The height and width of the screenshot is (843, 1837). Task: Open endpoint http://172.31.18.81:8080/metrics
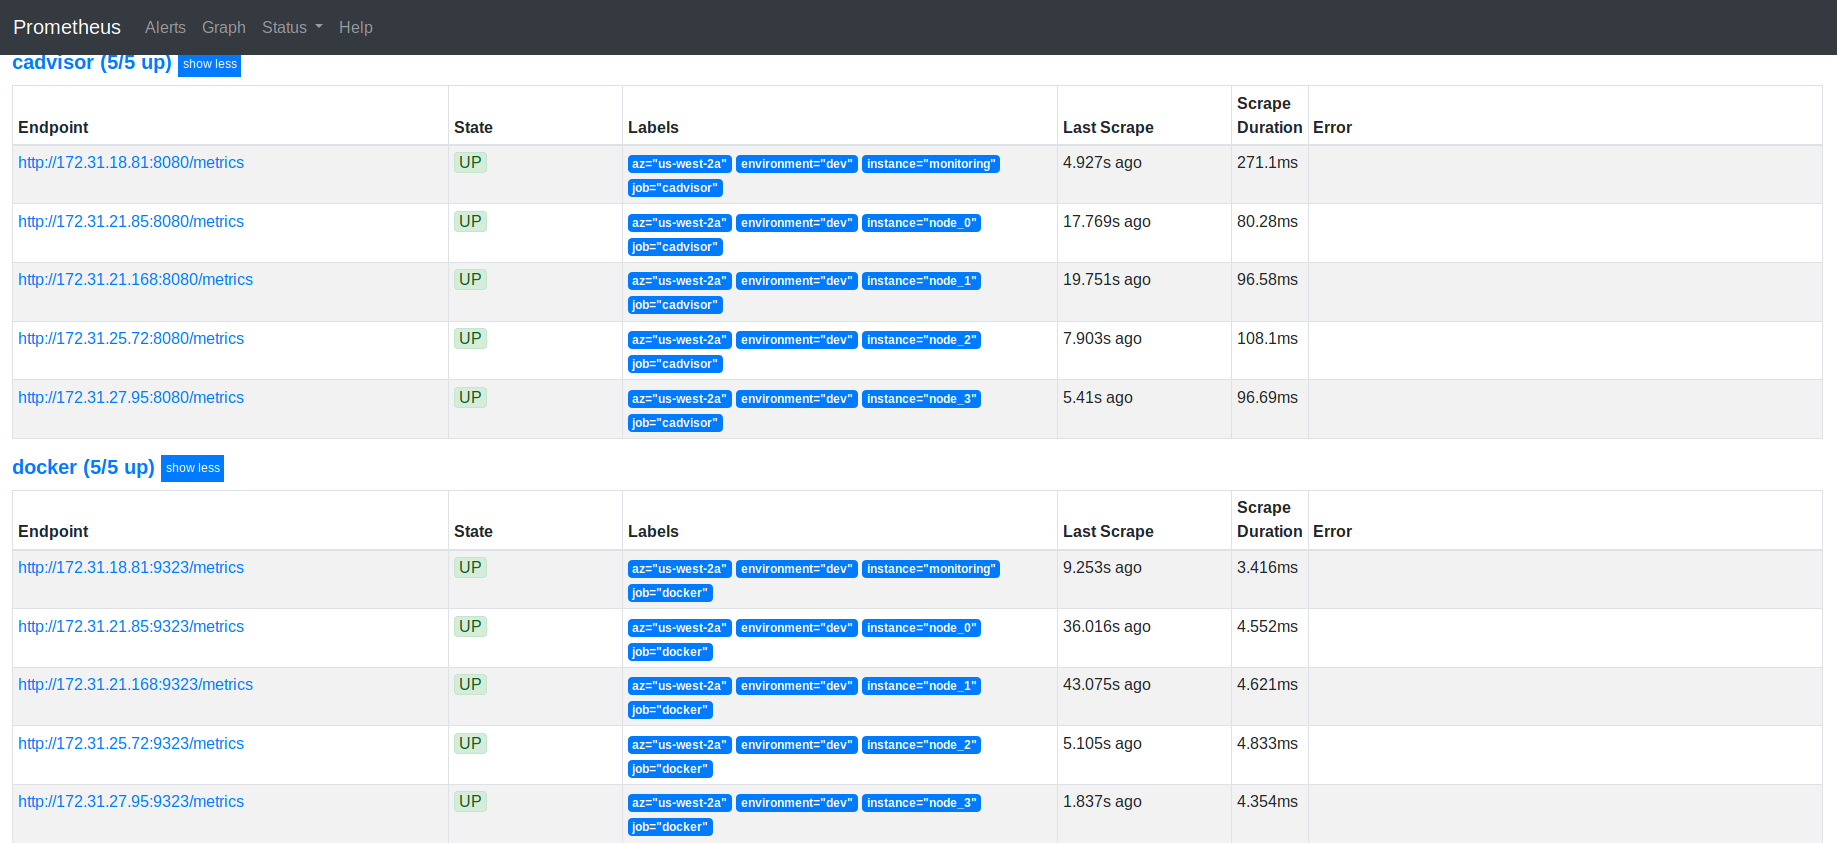click(x=131, y=162)
